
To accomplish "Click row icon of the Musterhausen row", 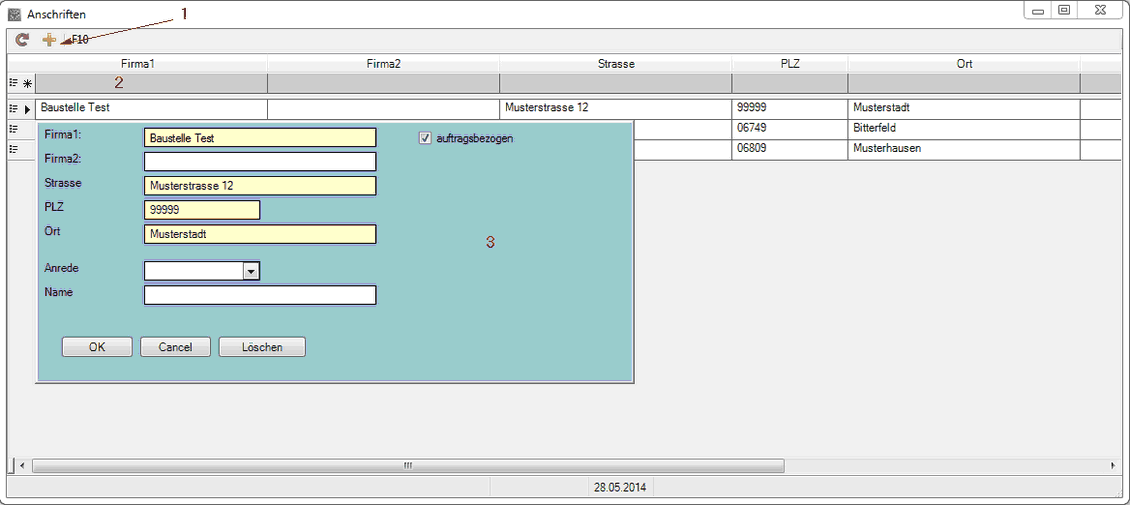I will 14,149.
